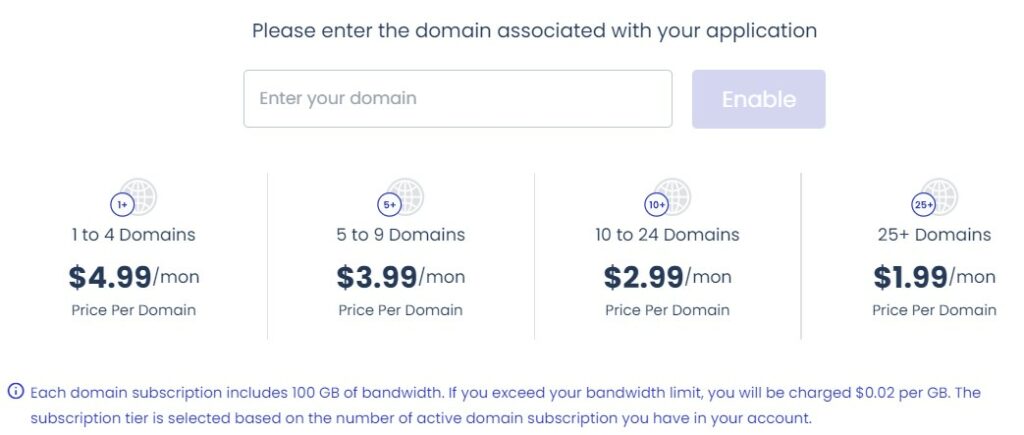Select the 1 to 4 Domains label
This screenshot has width=1024, height=435.
coord(134,234)
